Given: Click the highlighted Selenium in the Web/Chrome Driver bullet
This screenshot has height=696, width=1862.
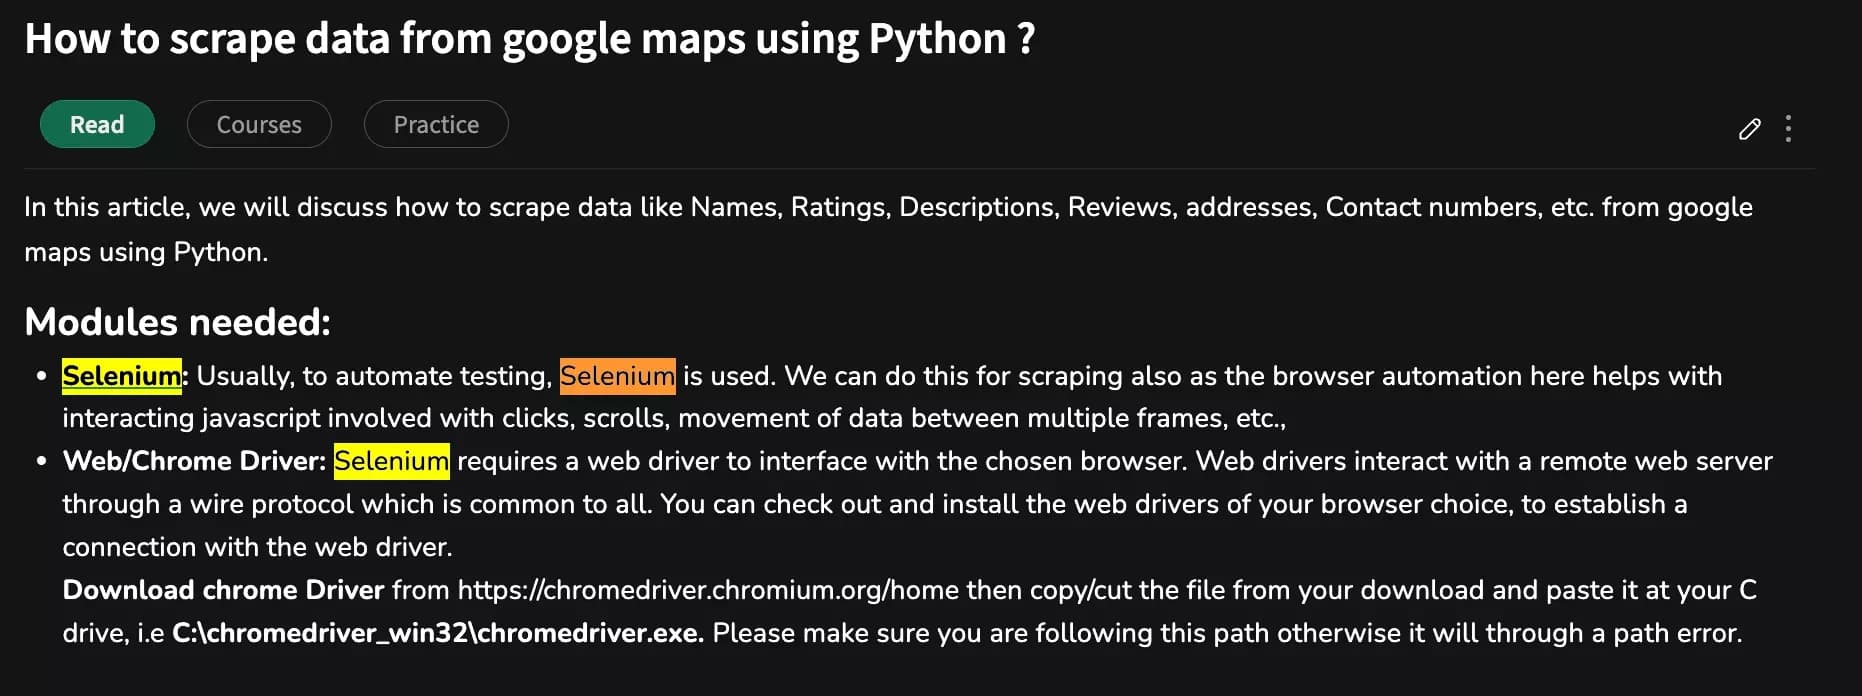Looking at the screenshot, I should pyautogui.click(x=391, y=461).
